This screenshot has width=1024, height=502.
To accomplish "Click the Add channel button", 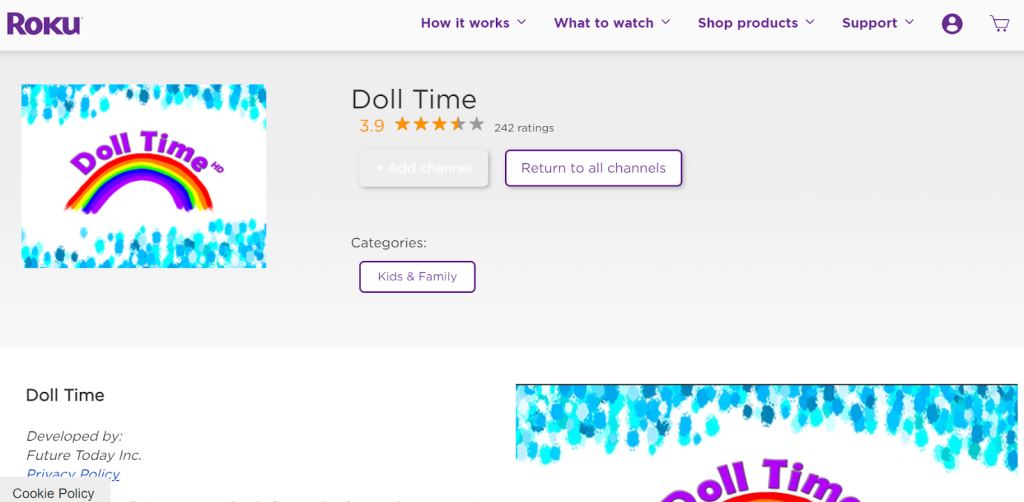I will (x=423, y=168).
